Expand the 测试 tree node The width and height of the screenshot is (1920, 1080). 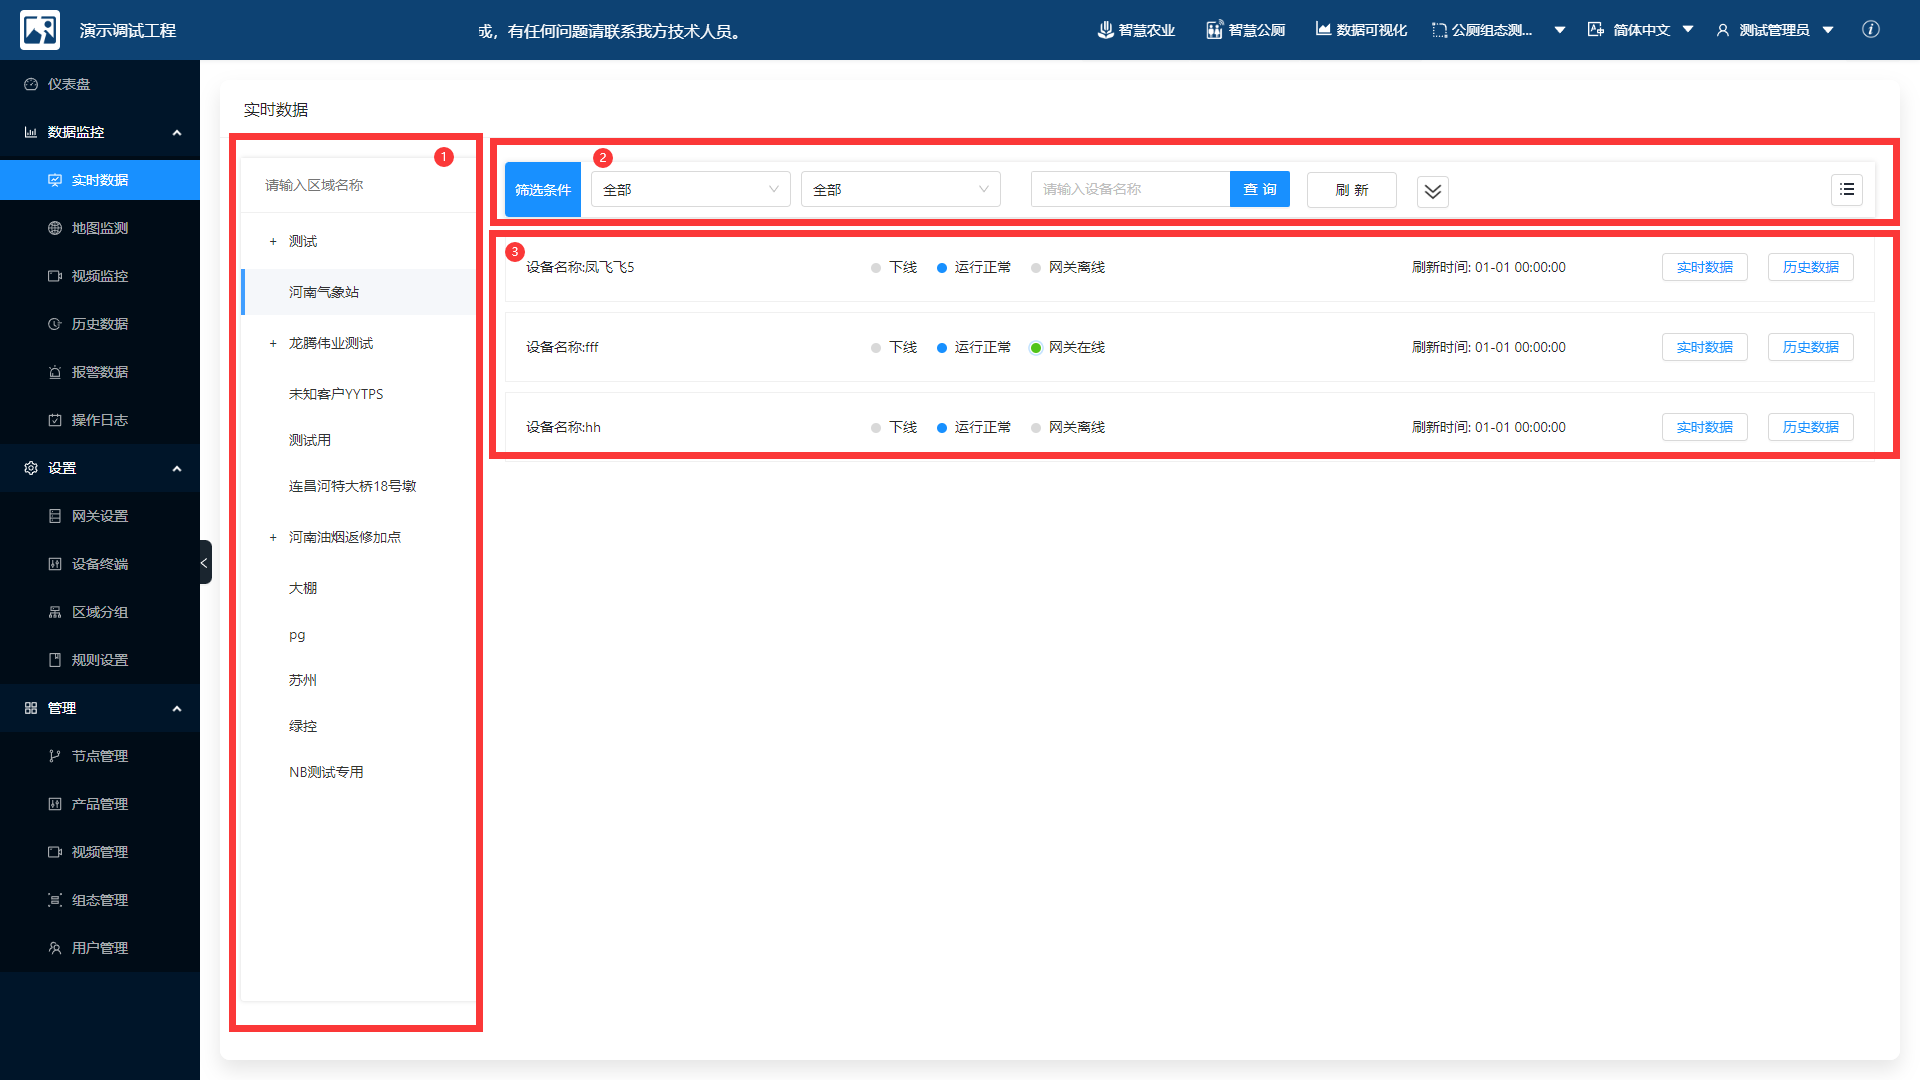pyautogui.click(x=273, y=242)
